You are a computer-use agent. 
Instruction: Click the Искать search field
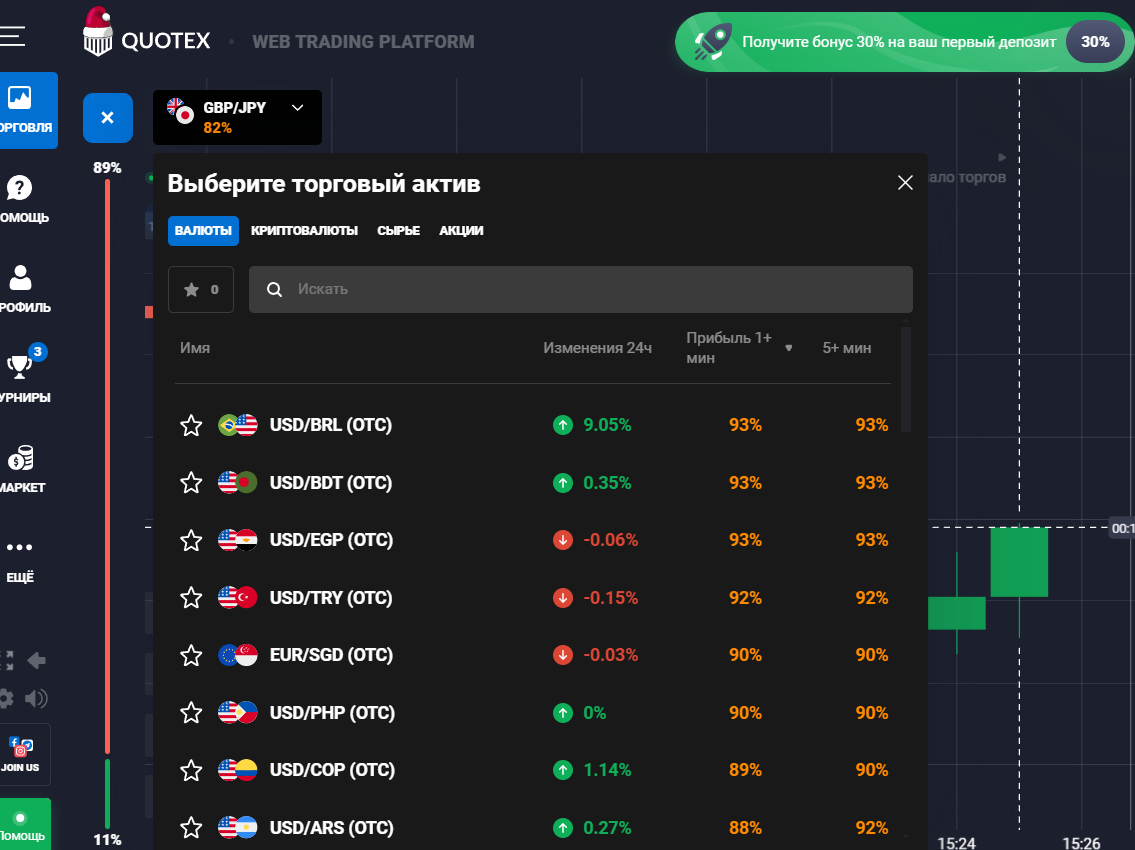click(581, 290)
